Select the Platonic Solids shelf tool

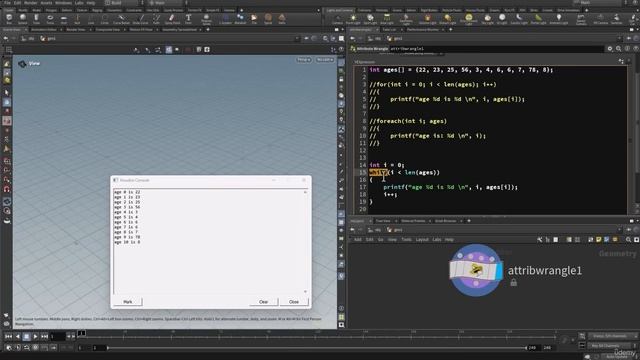[x=207, y=19]
